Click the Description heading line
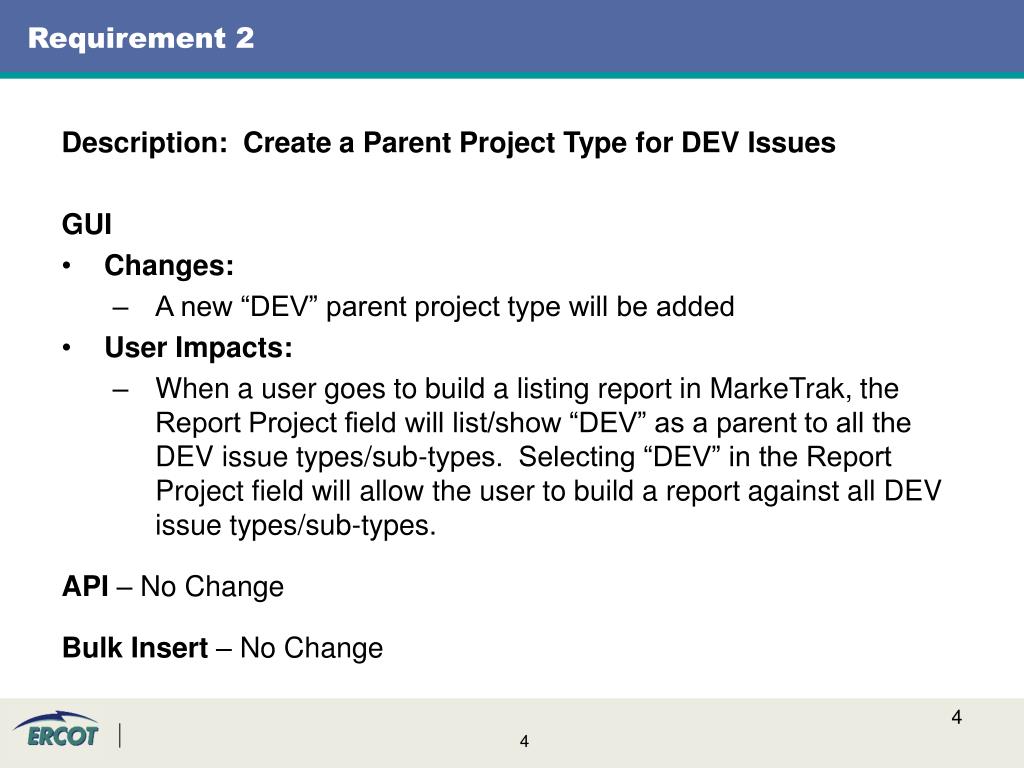1024x768 pixels. tap(449, 143)
